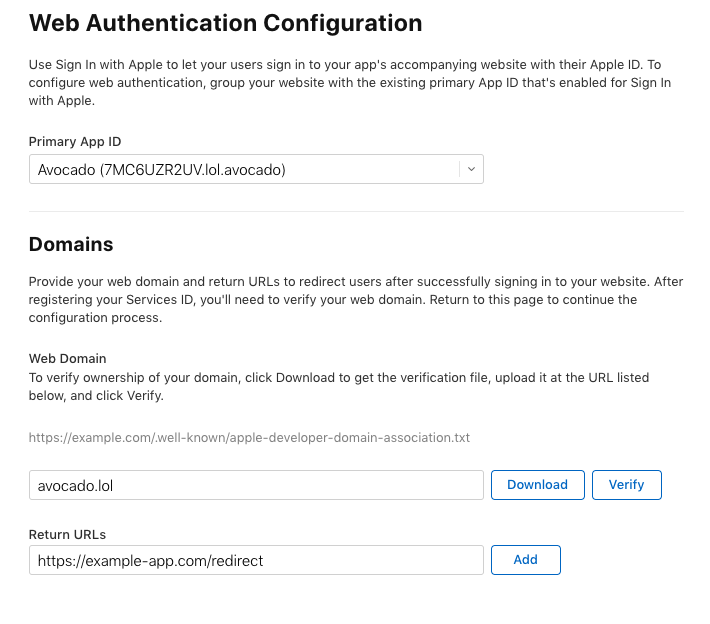
Task: Click the Web Domain label
Action: click(67, 358)
